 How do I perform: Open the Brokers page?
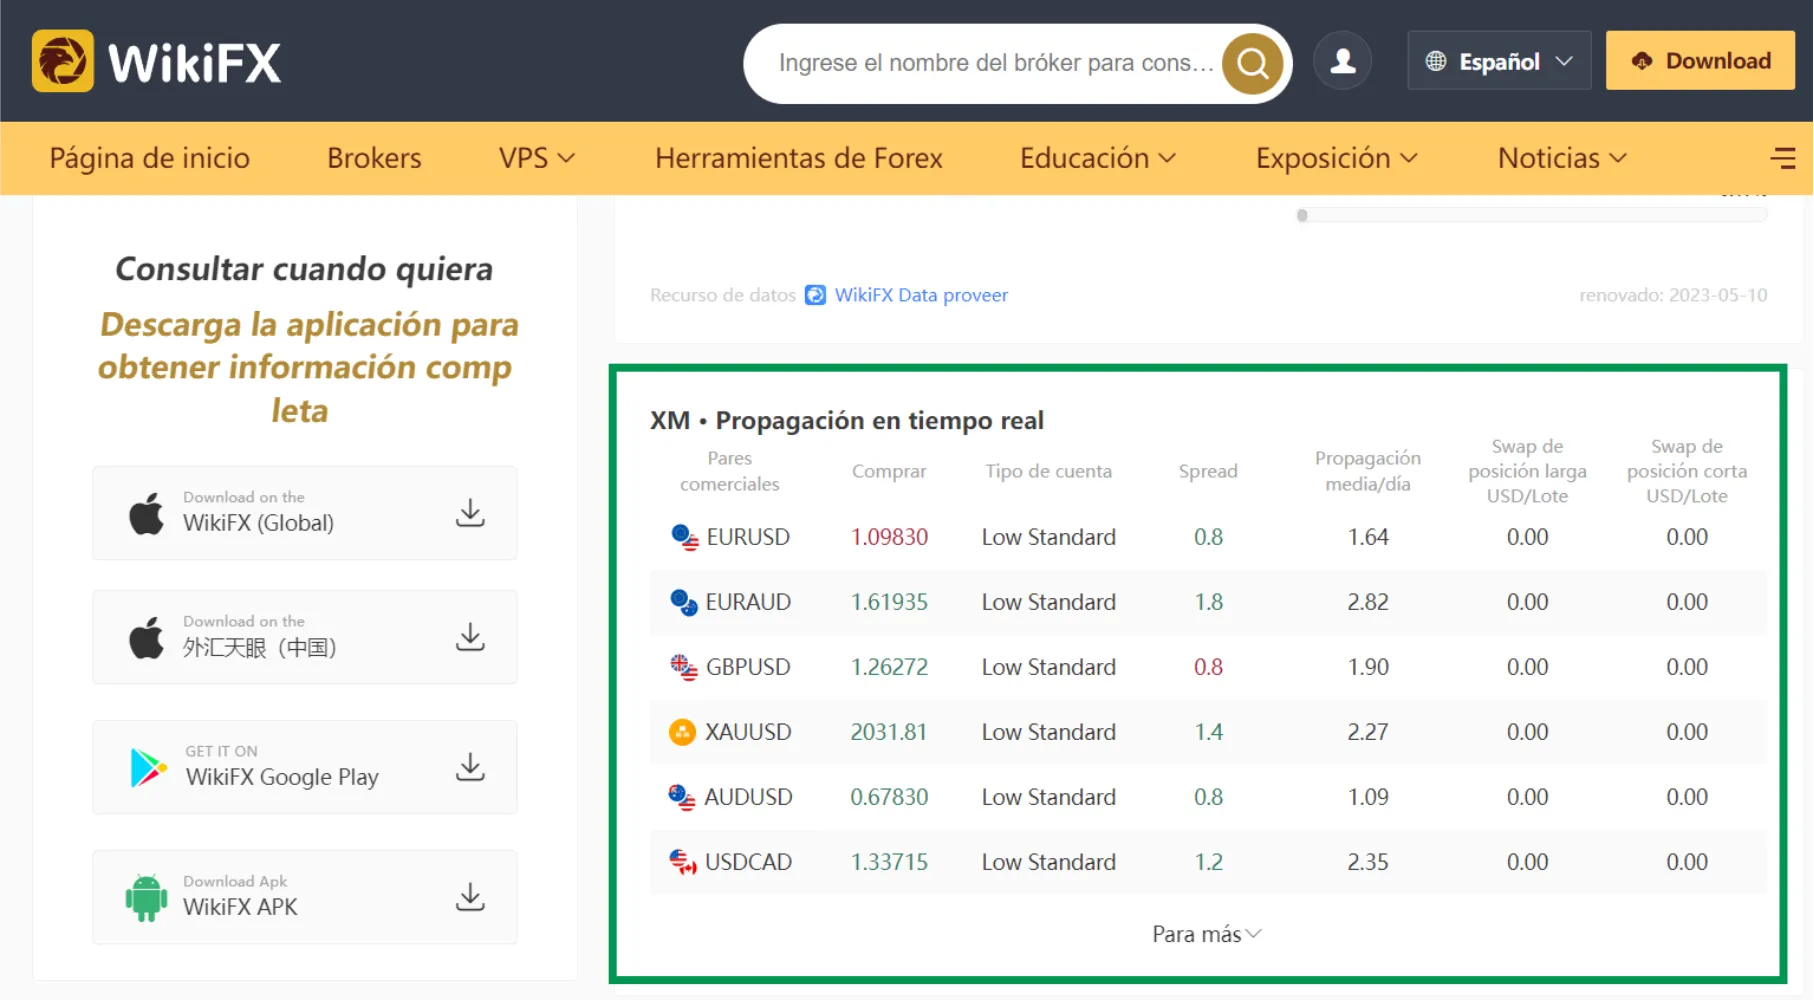click(x=374, y=158)
